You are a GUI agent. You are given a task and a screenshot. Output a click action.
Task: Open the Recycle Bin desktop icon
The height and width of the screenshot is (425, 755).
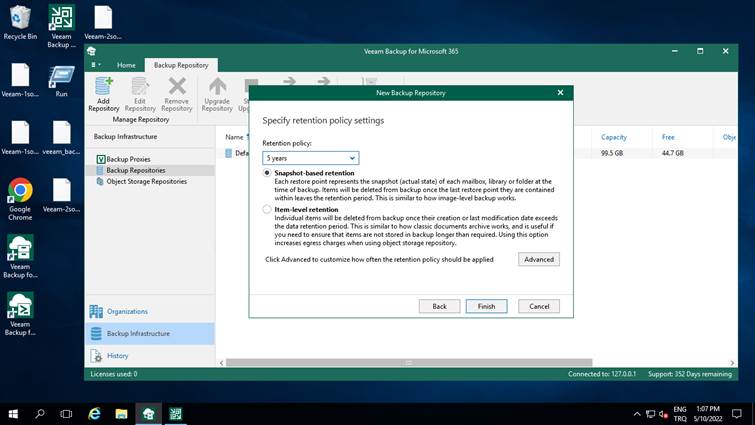(20, 22)
